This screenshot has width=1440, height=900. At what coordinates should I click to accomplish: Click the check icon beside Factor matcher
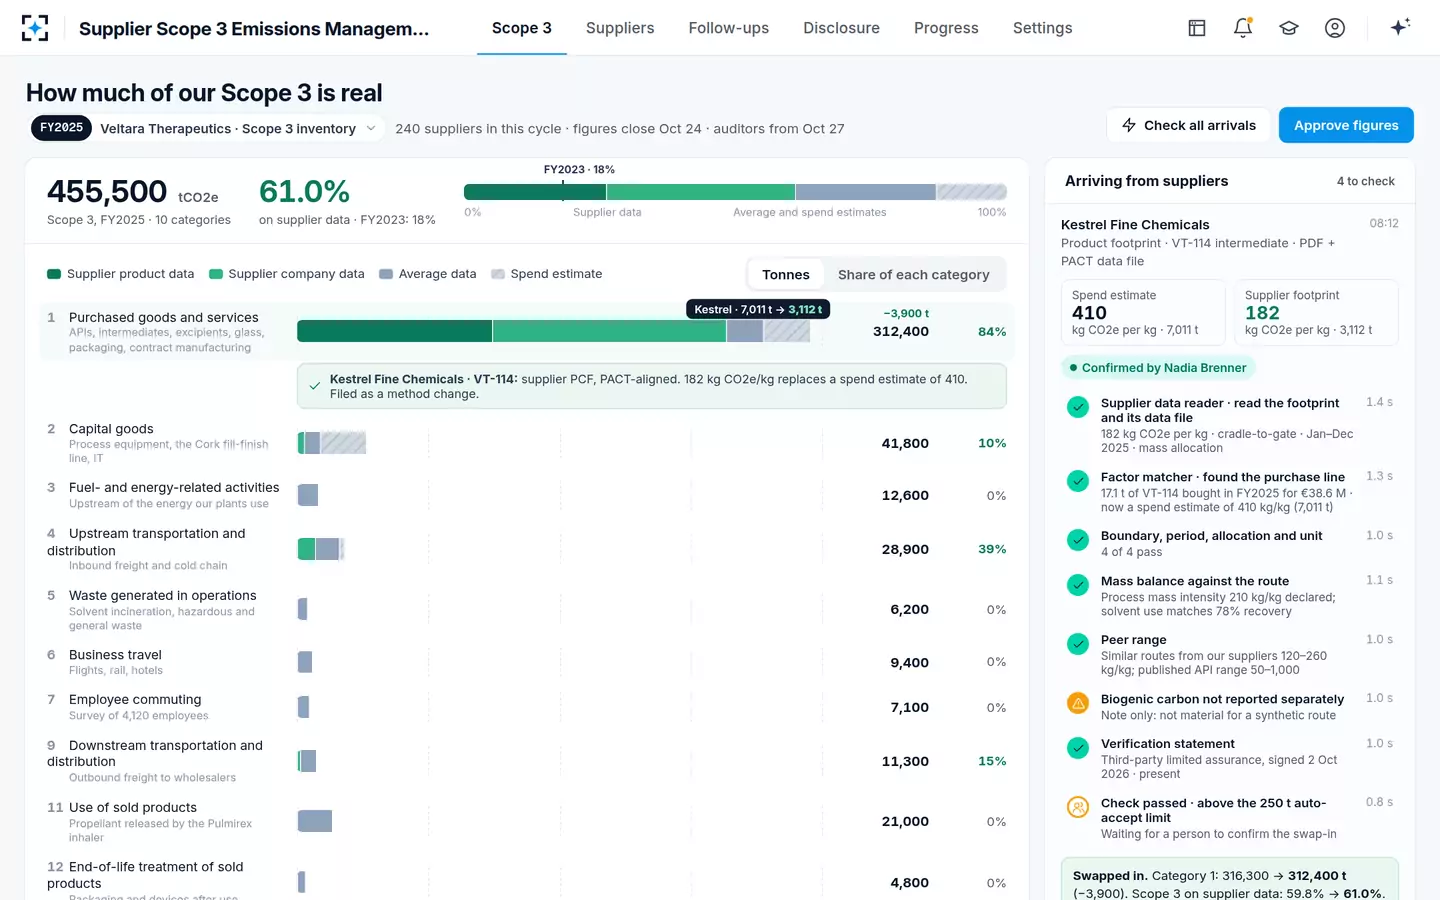click(x=1078, y=481)
